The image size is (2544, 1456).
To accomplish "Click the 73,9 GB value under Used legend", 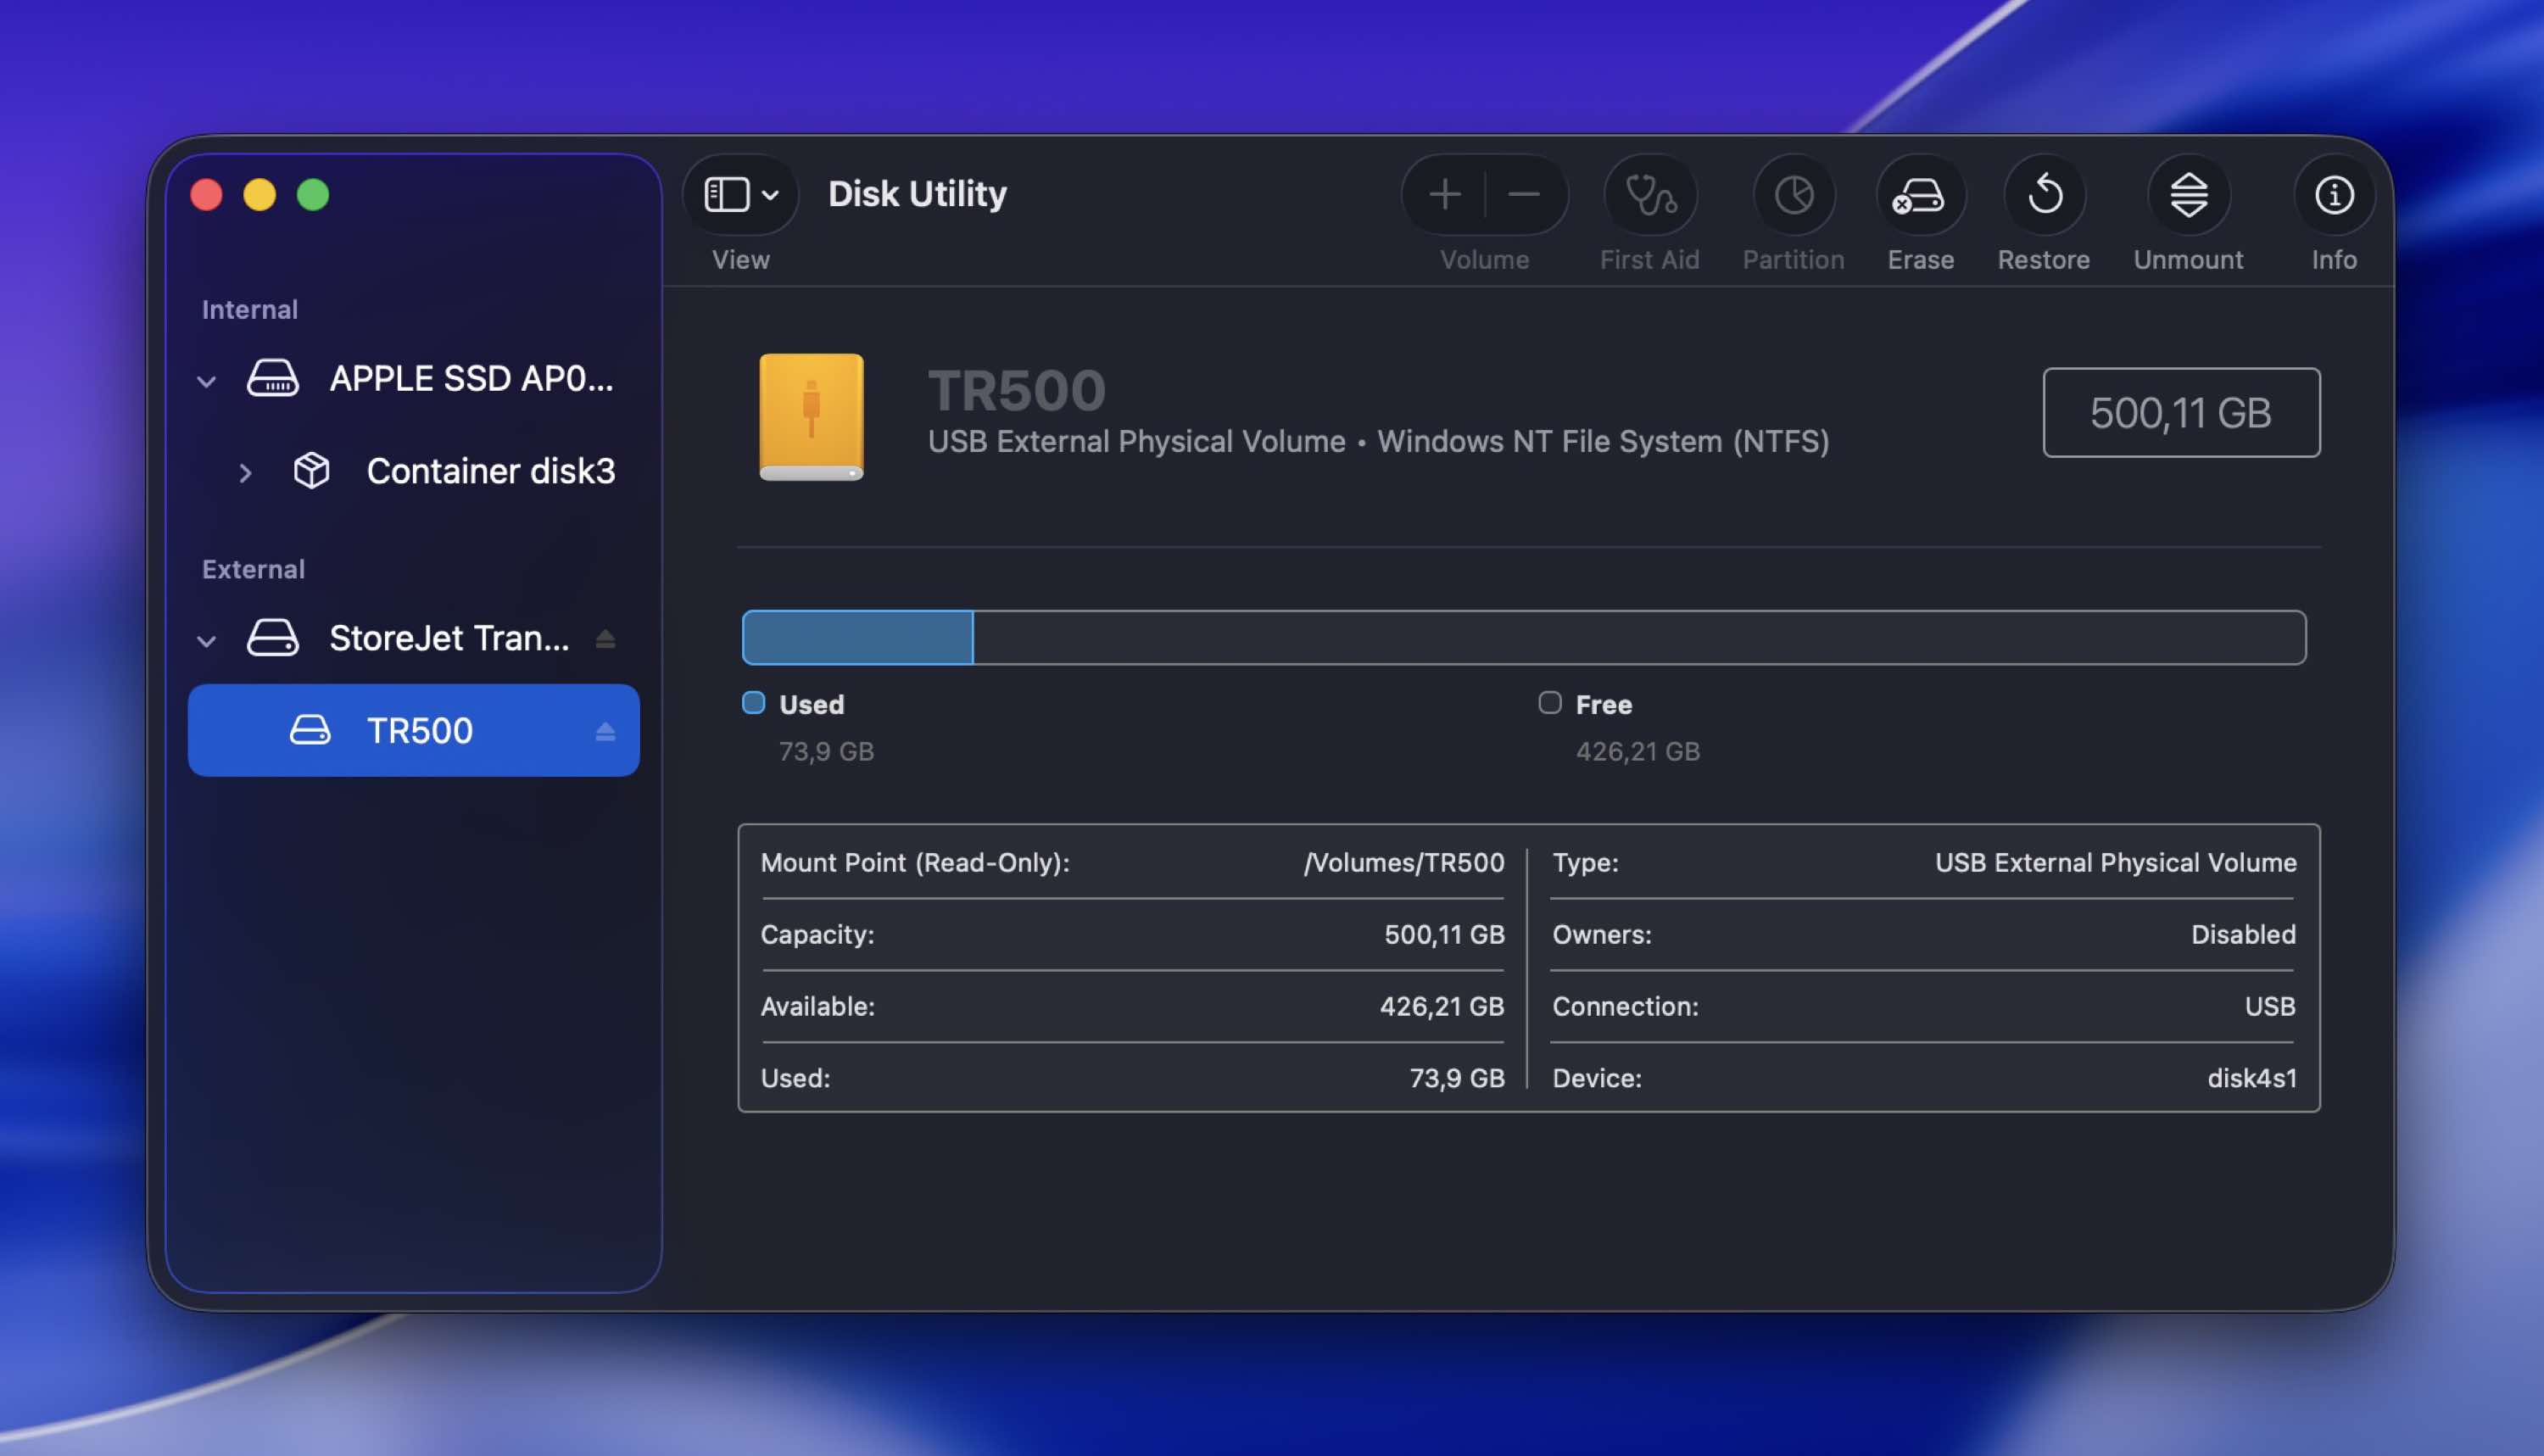I will click(826, 751).
